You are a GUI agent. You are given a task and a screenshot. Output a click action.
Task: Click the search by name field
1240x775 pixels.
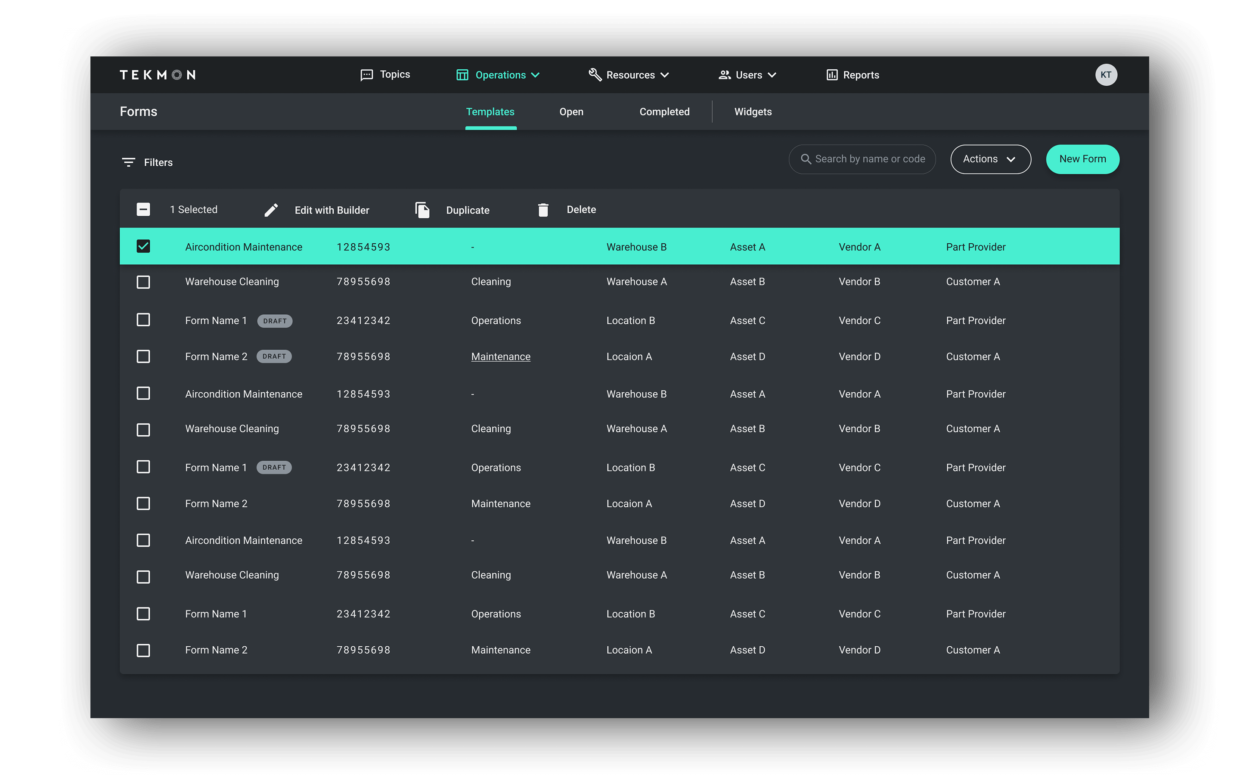[862, 158]
